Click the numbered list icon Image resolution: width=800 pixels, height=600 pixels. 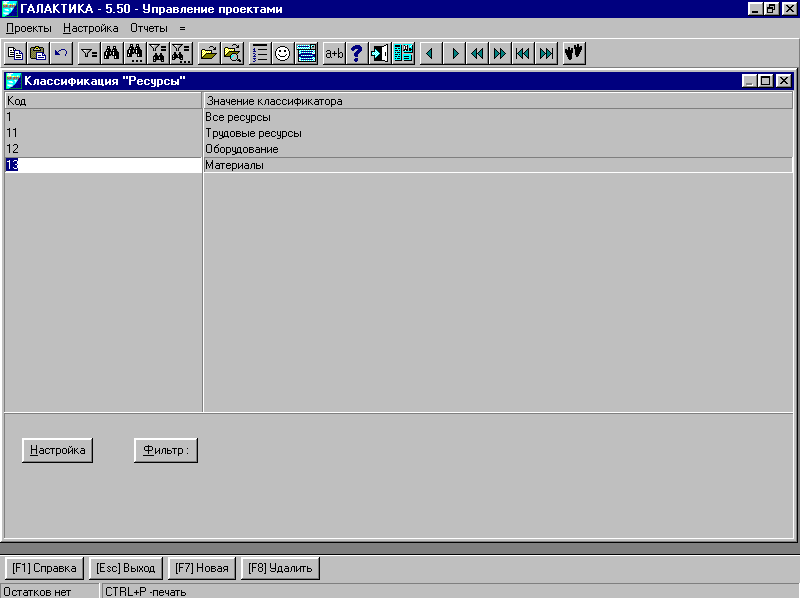click(260, 53)
